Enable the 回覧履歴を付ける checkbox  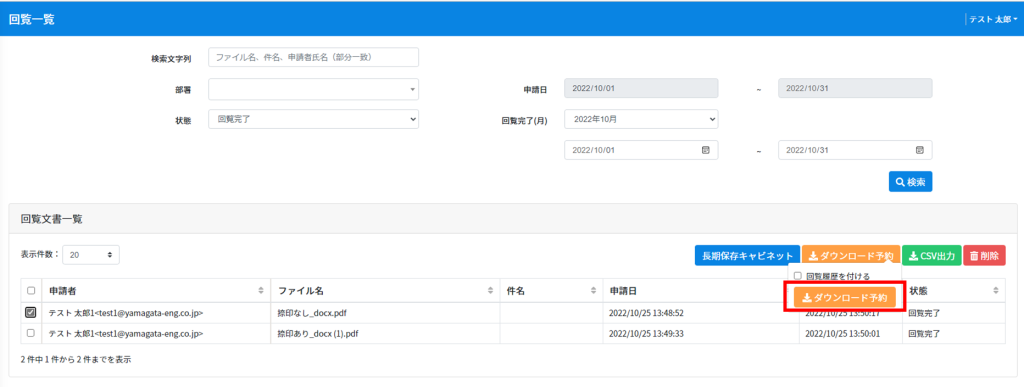[797, 276]
